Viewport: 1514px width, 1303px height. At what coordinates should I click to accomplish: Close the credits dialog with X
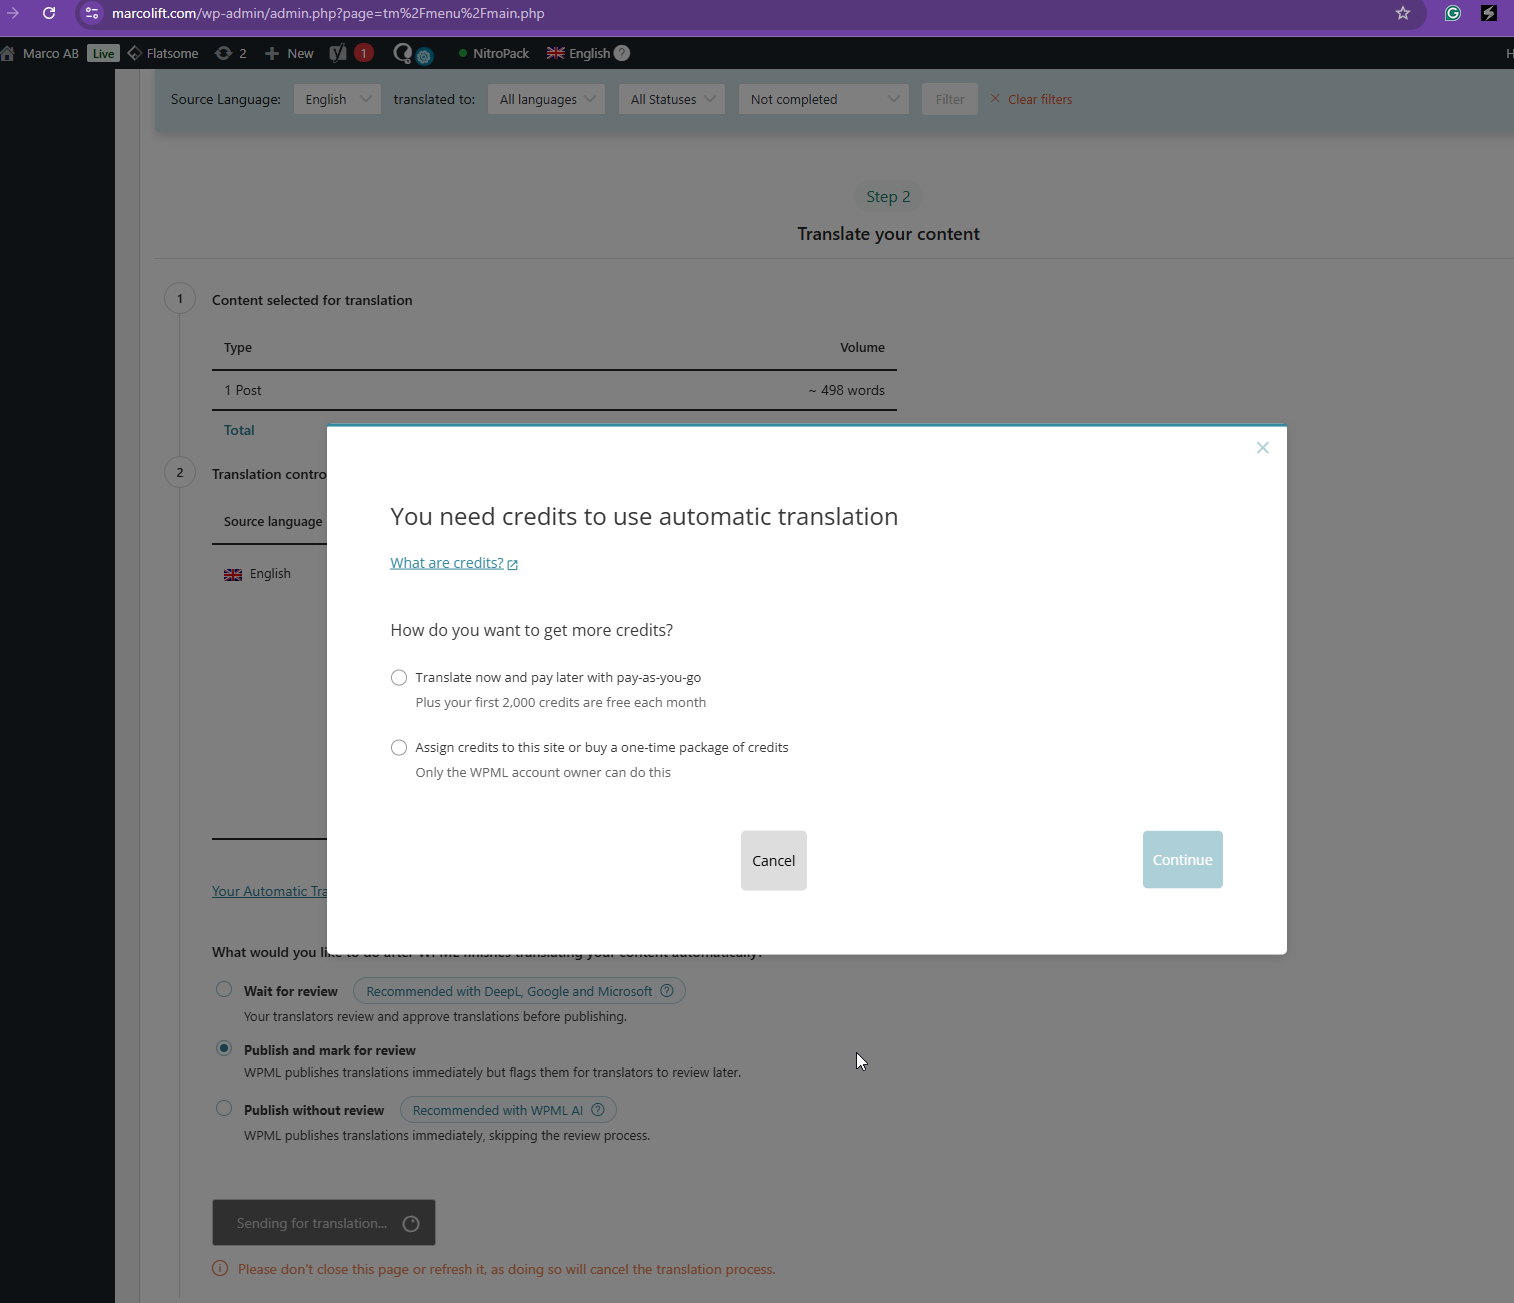click(x=1263, y=448)
